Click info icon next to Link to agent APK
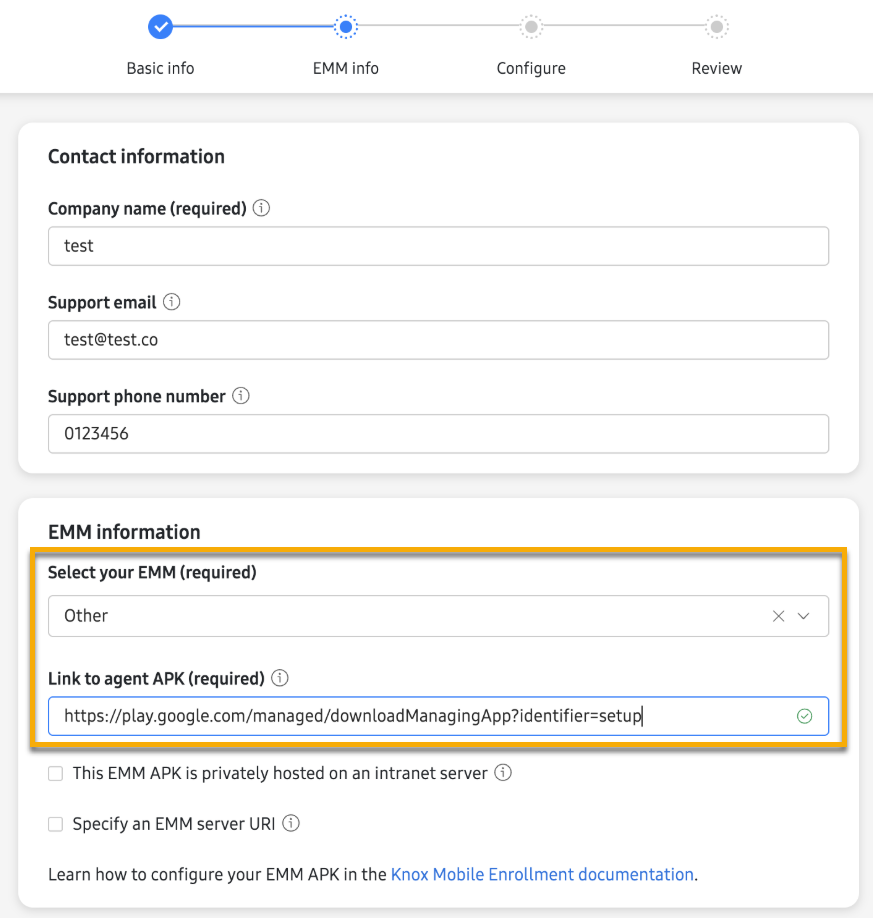This screenshot has height=918, width=873. point(280,678)
